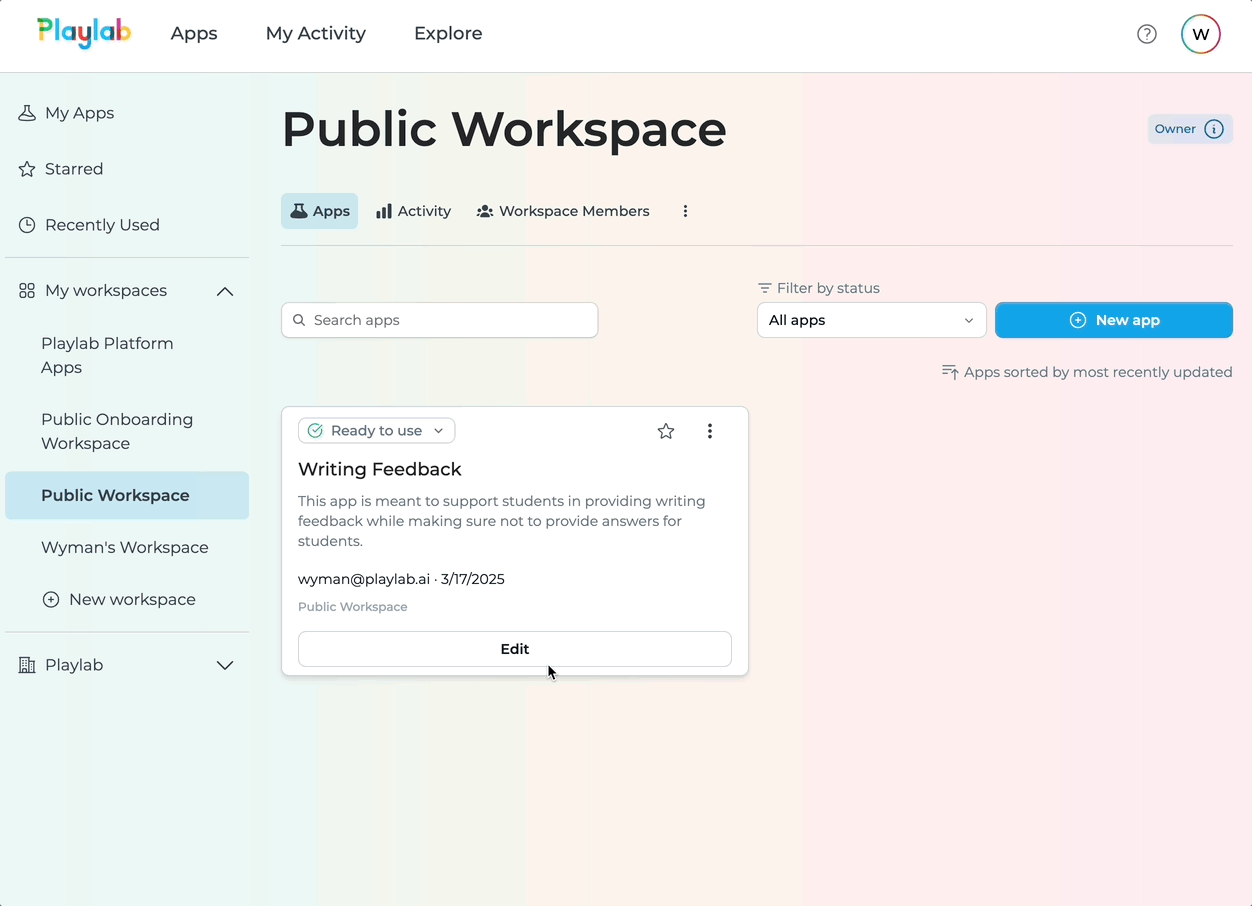The height and width of the screenshot is (906, 1252).
Task: Switch to the Apps workspace tab
Action: [320, 211]
